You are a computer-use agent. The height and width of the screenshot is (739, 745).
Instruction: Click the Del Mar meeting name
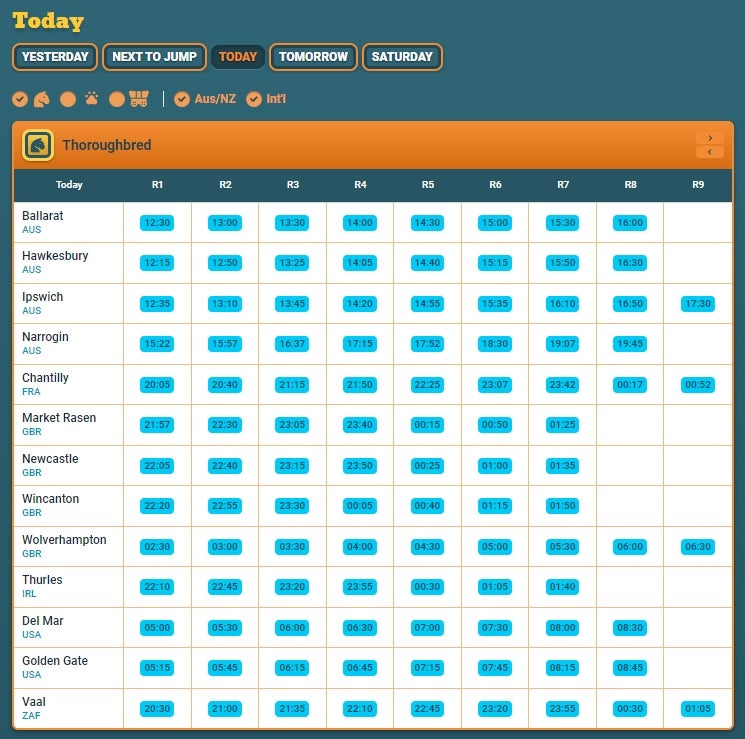click(42, 621)
